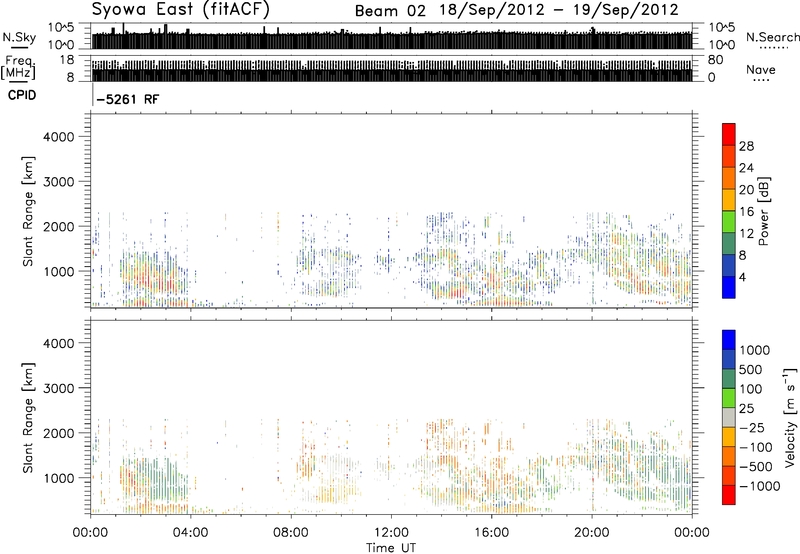This screenshot has width=800, height=554.
Task: Click the 'Nave' legend label
Action: click(761, 70)
